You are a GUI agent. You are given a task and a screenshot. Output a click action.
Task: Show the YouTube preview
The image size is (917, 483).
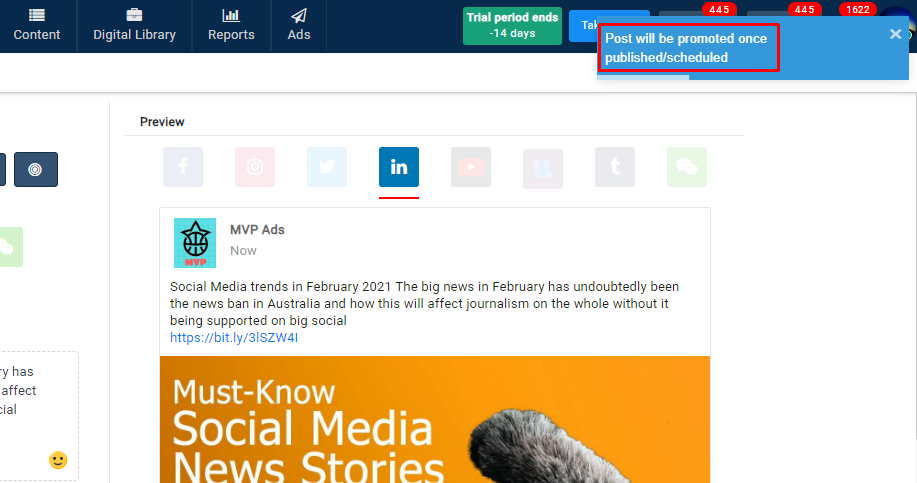pyautogui.click(x=471, y=167)
